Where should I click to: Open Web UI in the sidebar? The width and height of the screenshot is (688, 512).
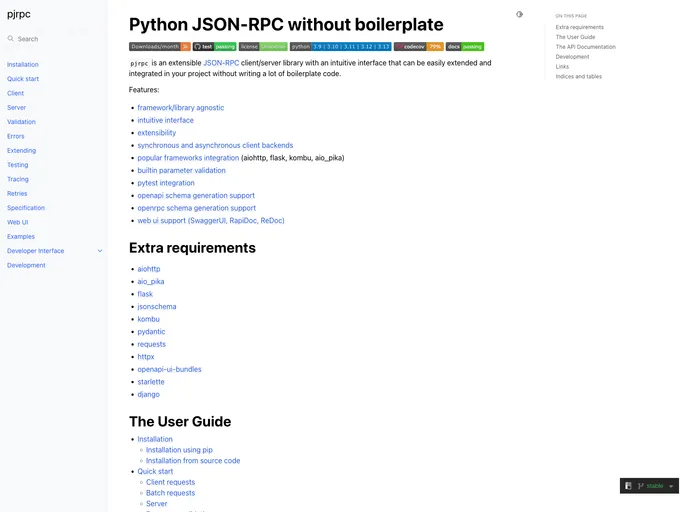pyautogui.click(x=18, y=222)
